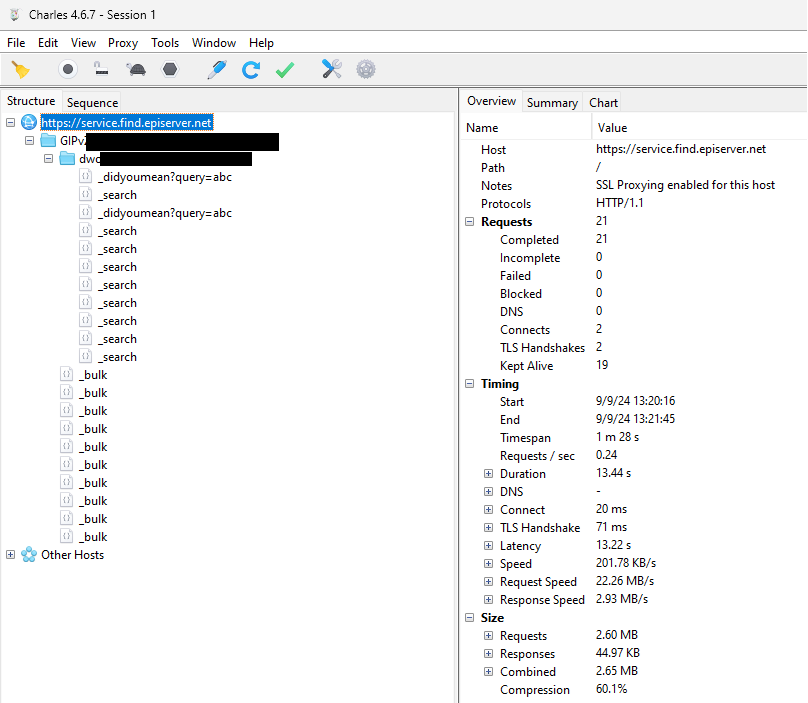This screenshot has height=703, width=808.
Task: Click the green Validate checkmark icon
Action: coord(285,69)
